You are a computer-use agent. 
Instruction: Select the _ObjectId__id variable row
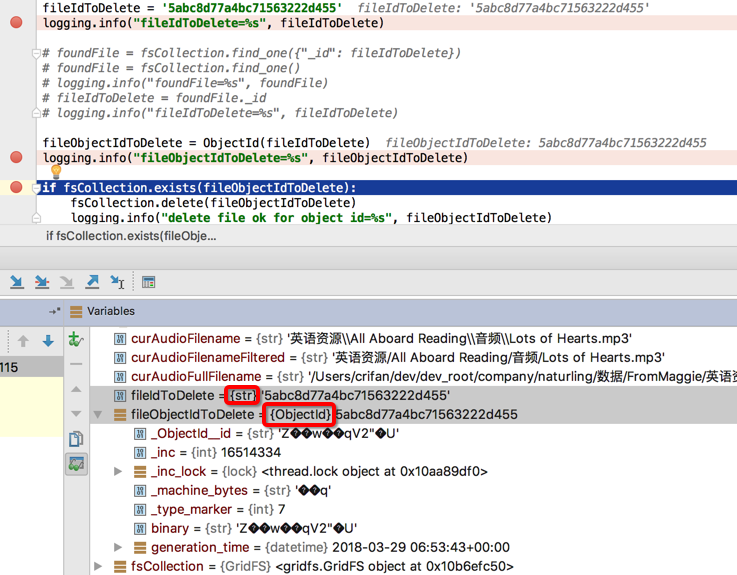413,433
